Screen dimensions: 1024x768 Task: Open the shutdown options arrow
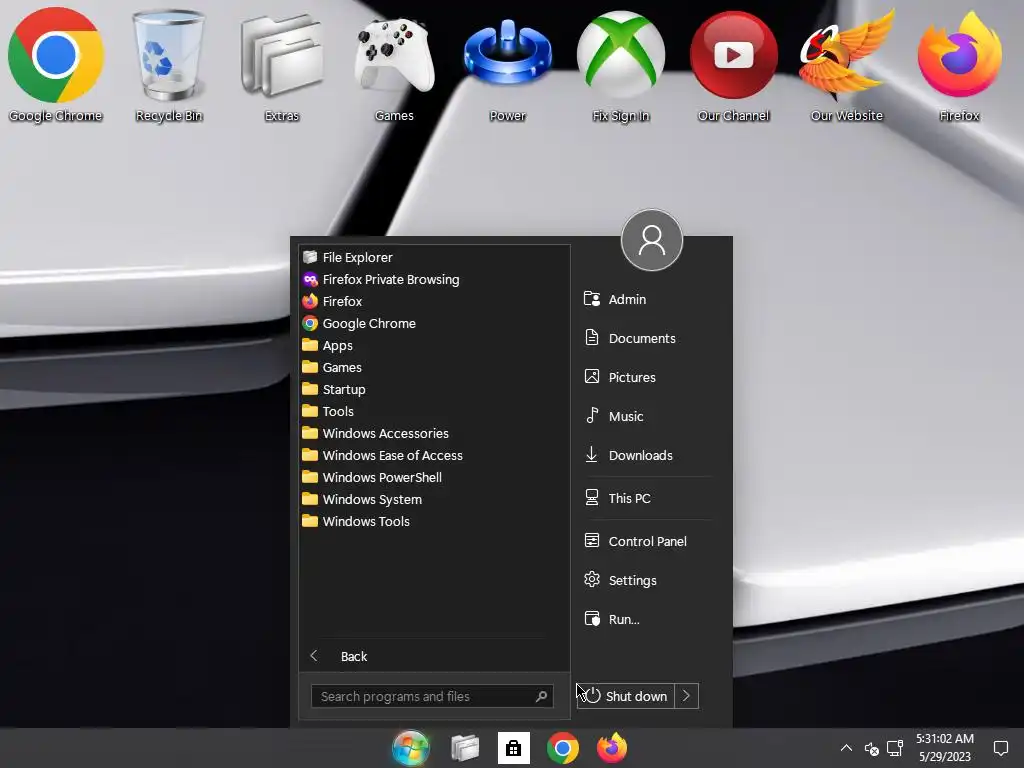pos(686,696)
